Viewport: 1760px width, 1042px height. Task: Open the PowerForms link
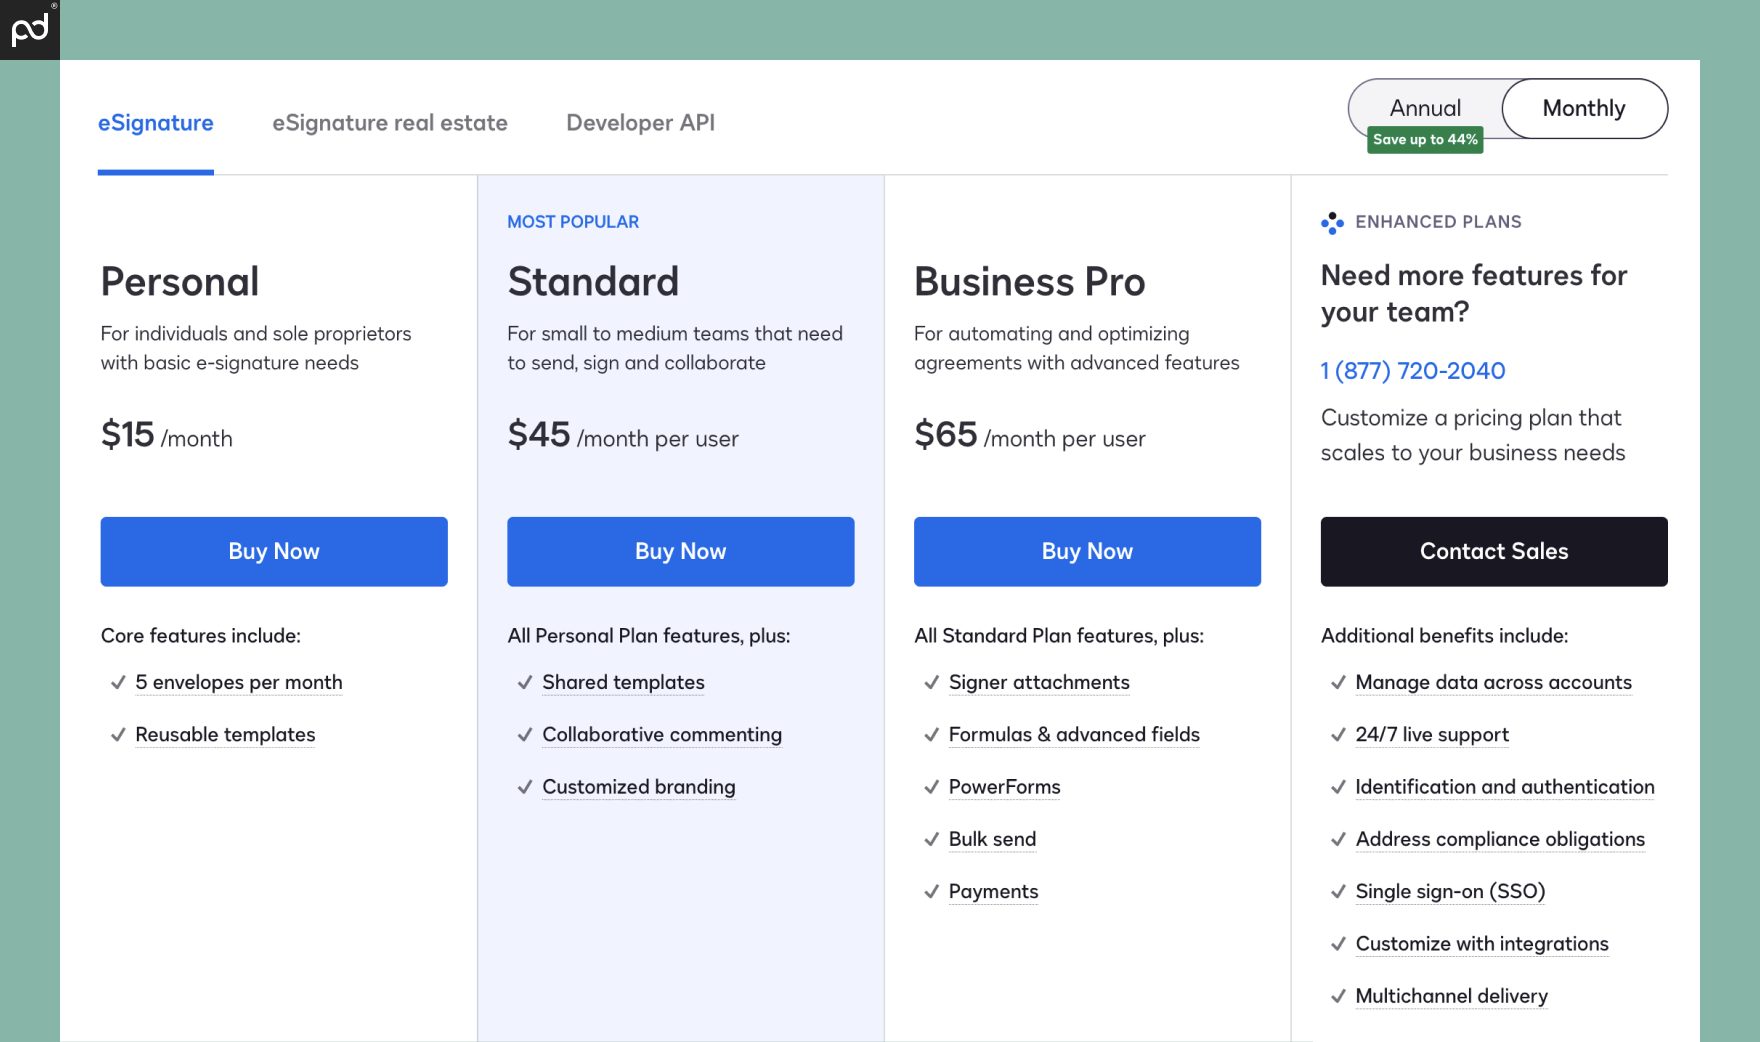pos(1004,787)
